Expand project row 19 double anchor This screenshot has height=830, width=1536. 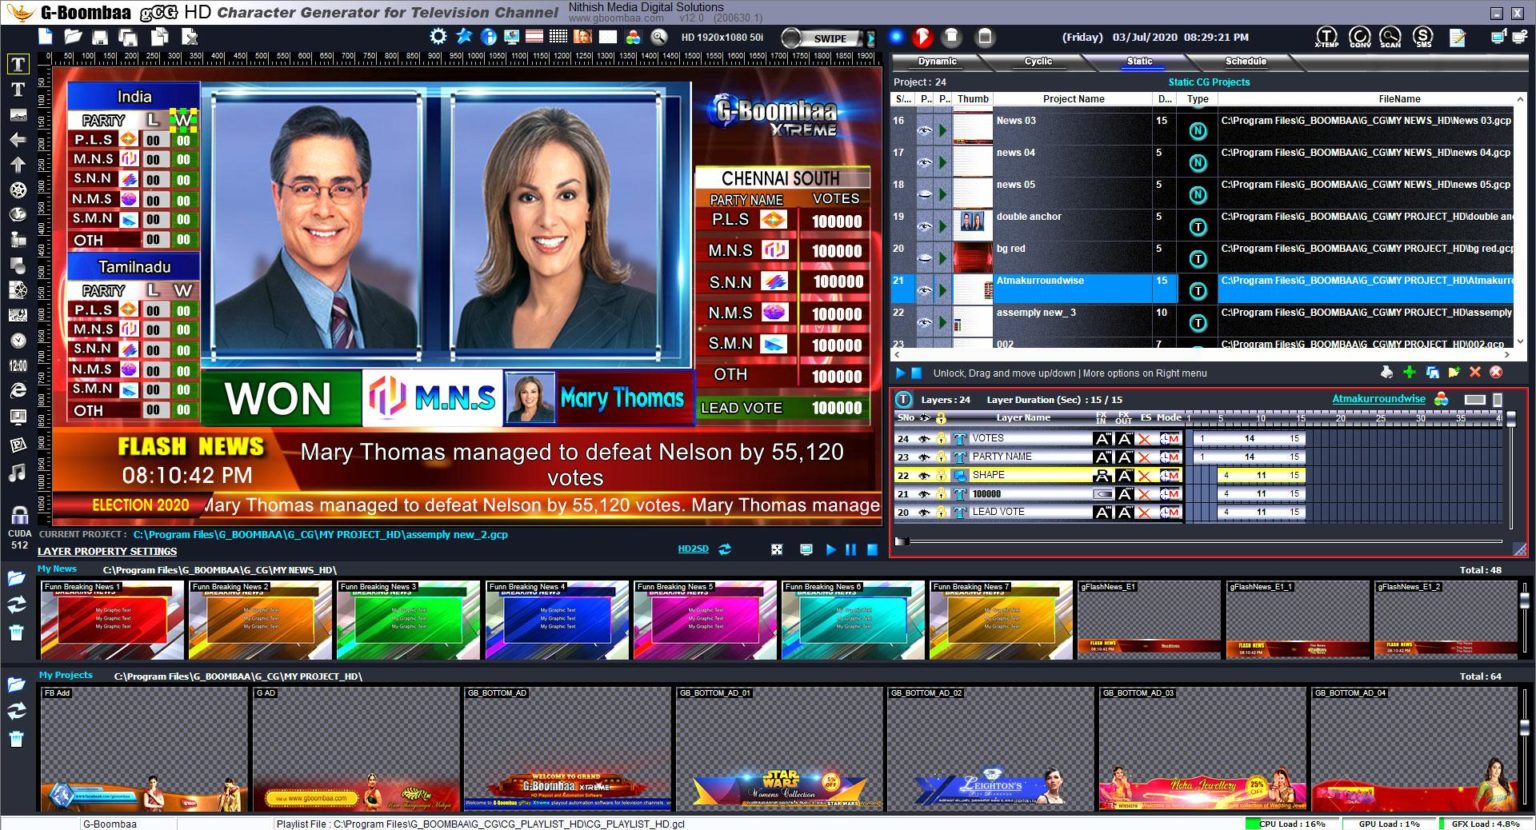click(x=944, y=227)
